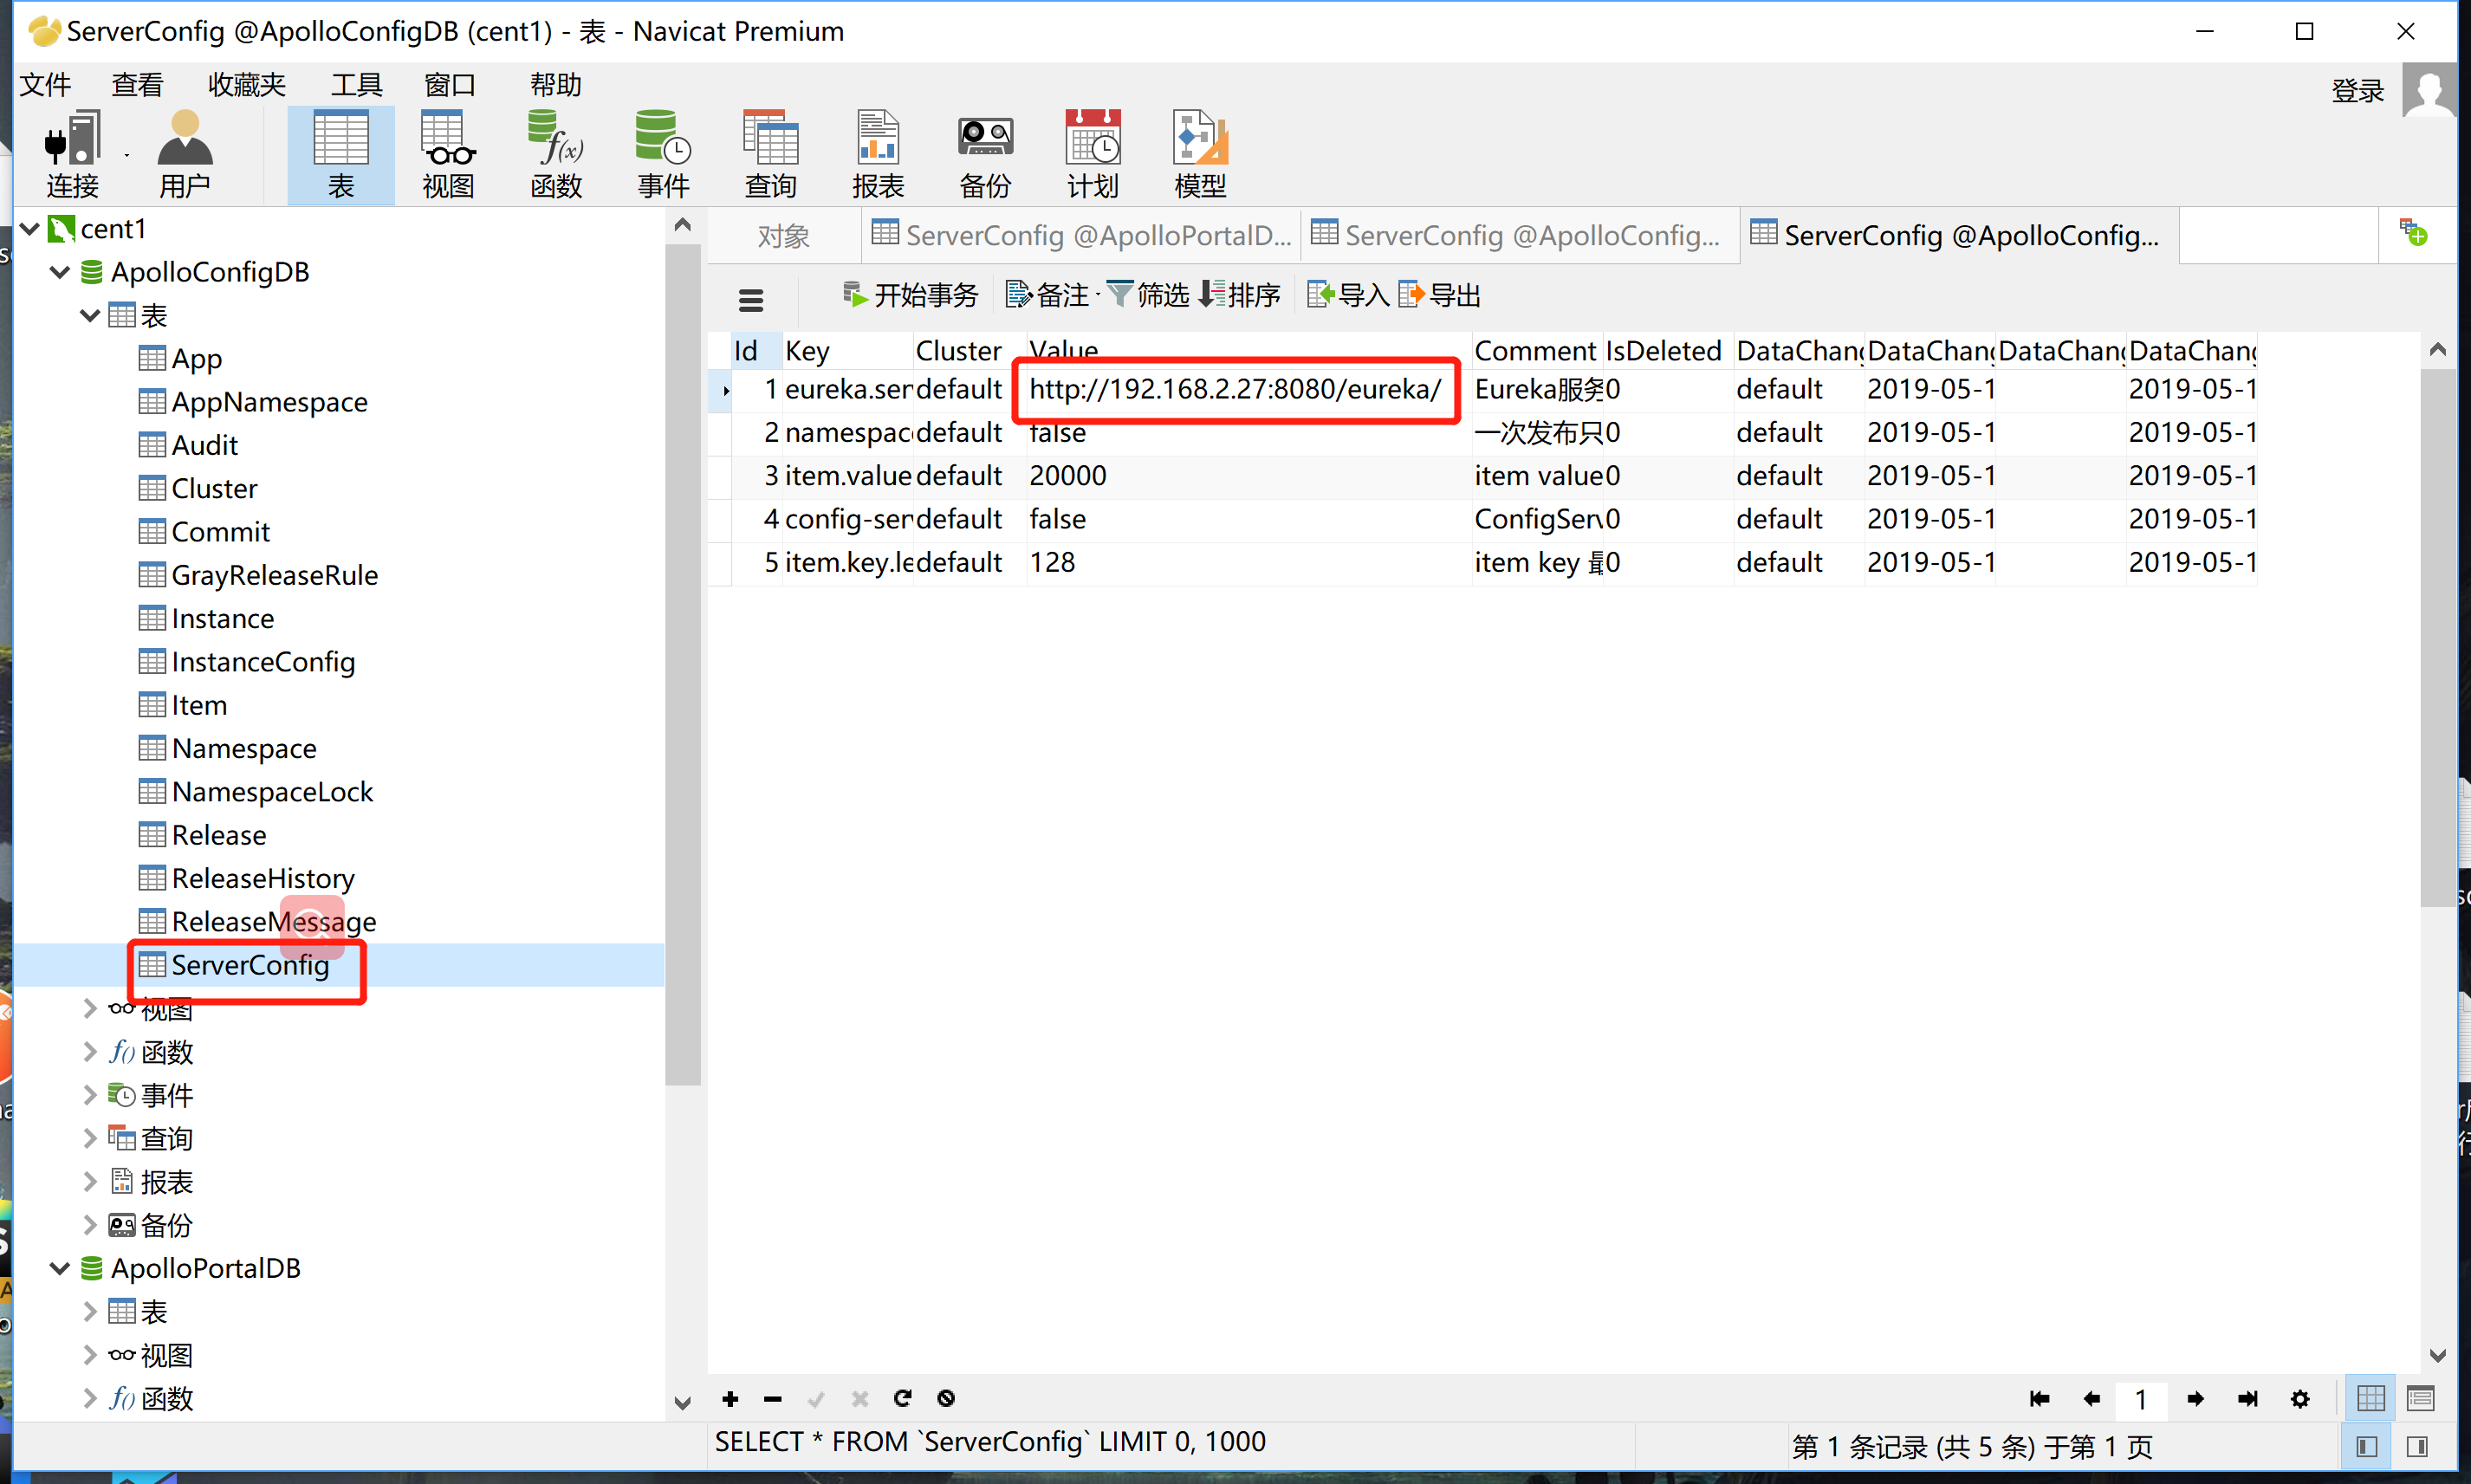The image size is (2471, 1484).
Task: Toggle the left info pane button
Action: pyautogui.click(x=2367, y=1446)
